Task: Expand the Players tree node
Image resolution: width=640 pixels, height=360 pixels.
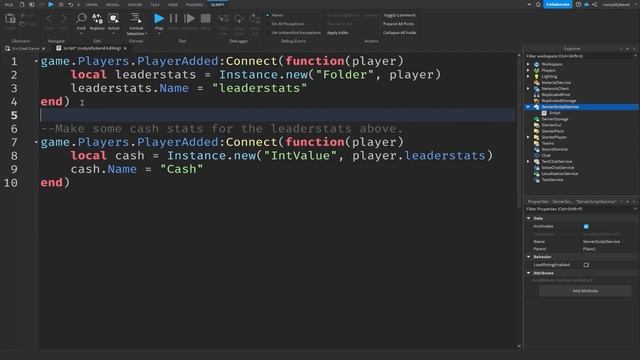Action: pos(528,70)
